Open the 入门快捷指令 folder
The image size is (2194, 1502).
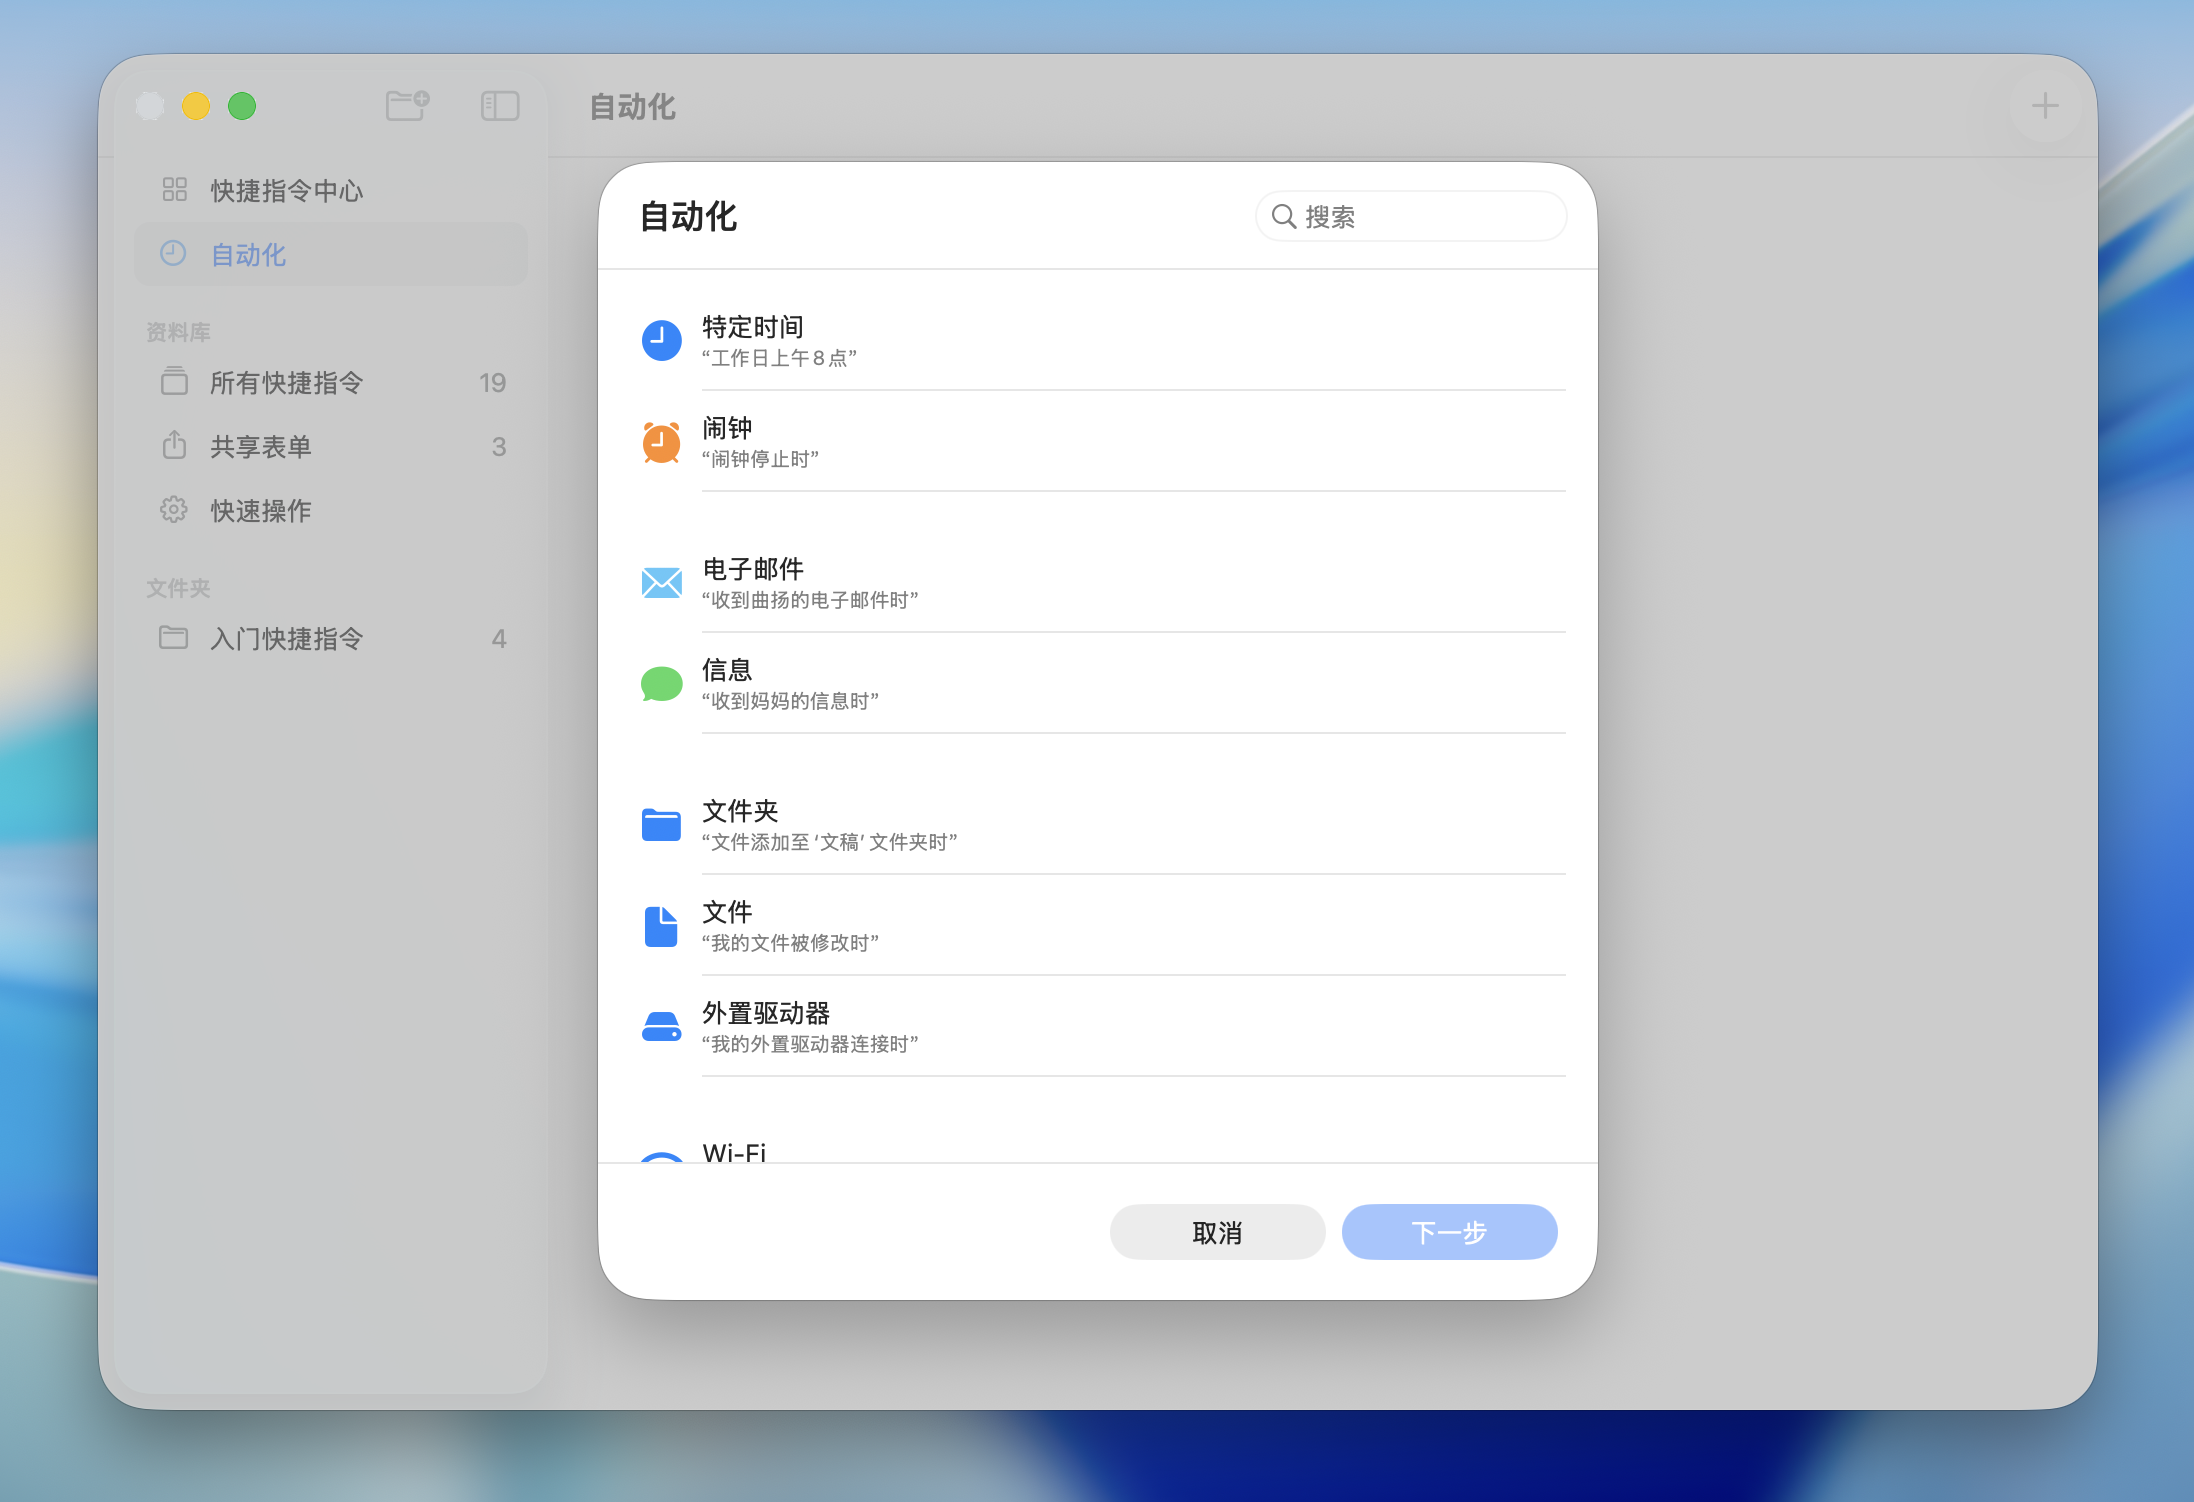point(286,638)
